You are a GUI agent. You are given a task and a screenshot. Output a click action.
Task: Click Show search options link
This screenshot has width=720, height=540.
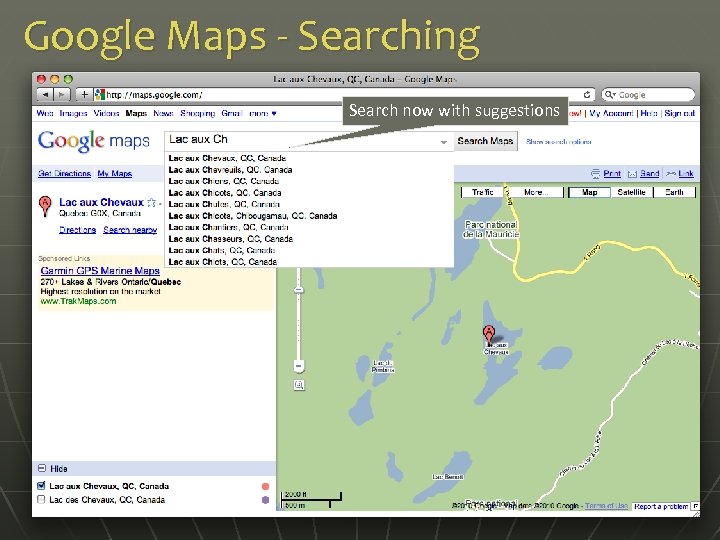coord(558,142)
